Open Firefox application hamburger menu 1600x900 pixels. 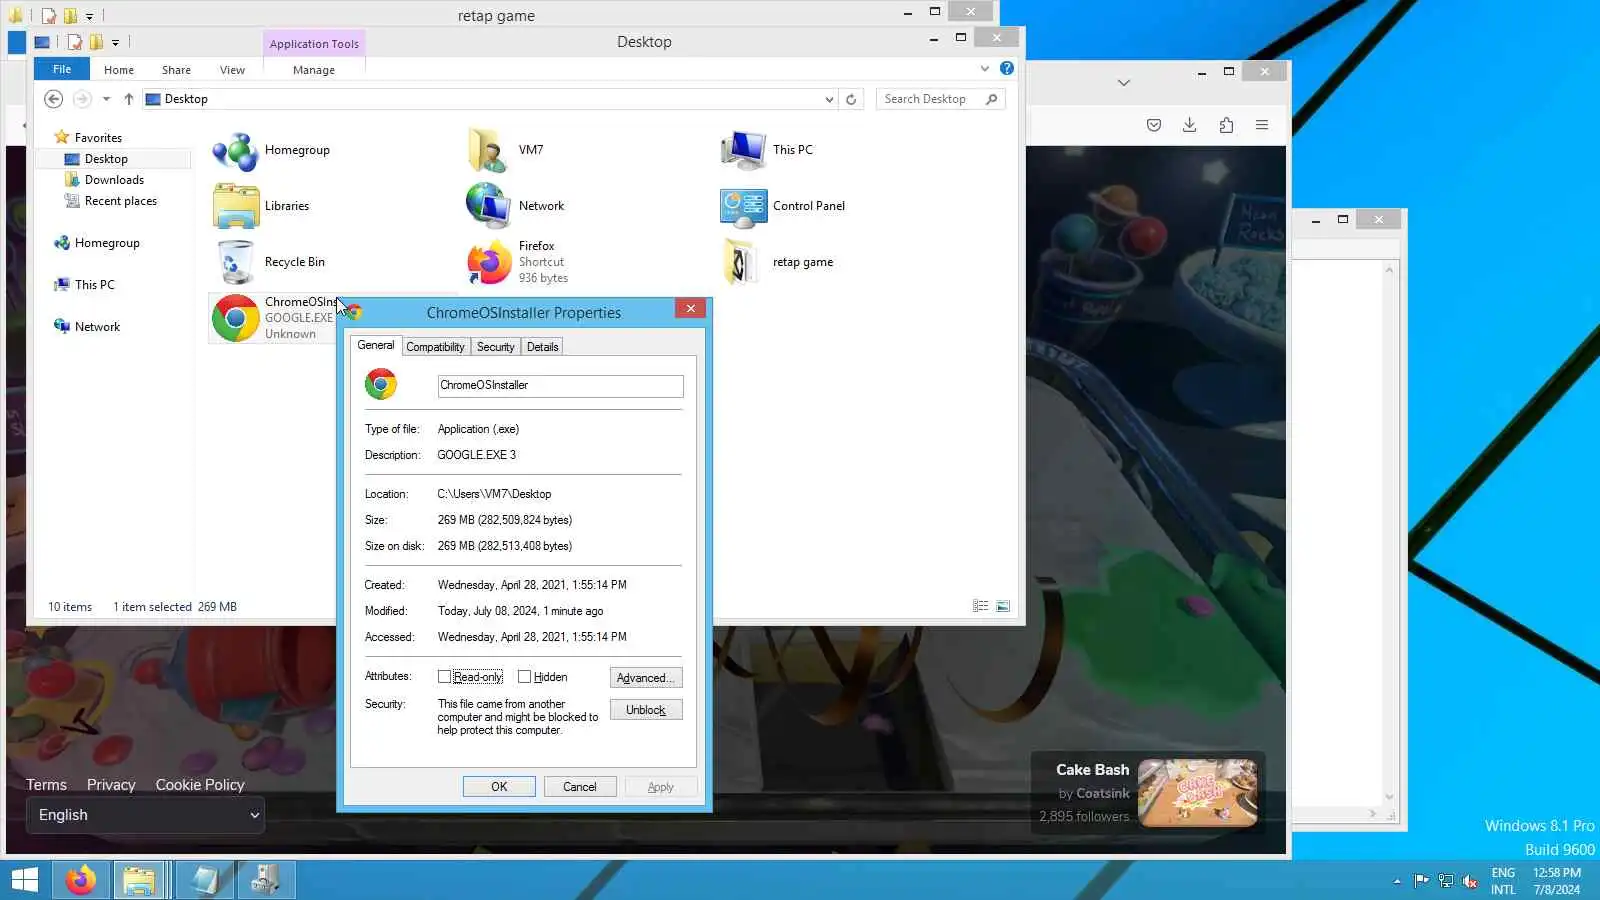pos(1262,125)
